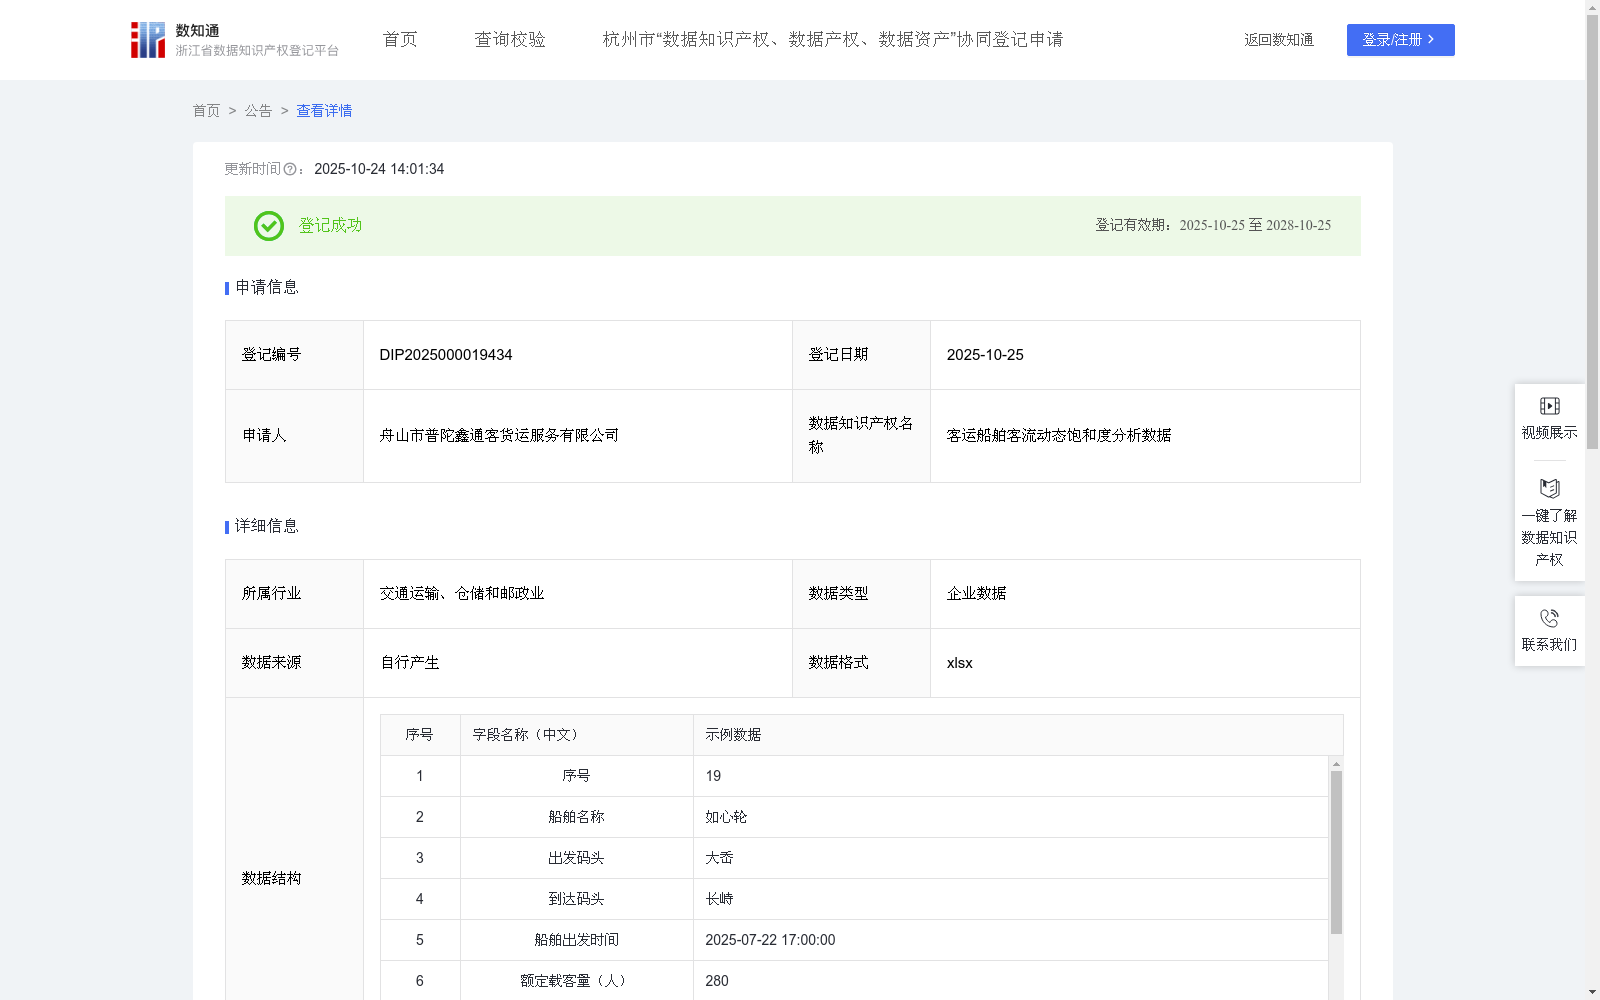Go to the 首页 navigation menu

pyautogui.click(x=400, y=40)
